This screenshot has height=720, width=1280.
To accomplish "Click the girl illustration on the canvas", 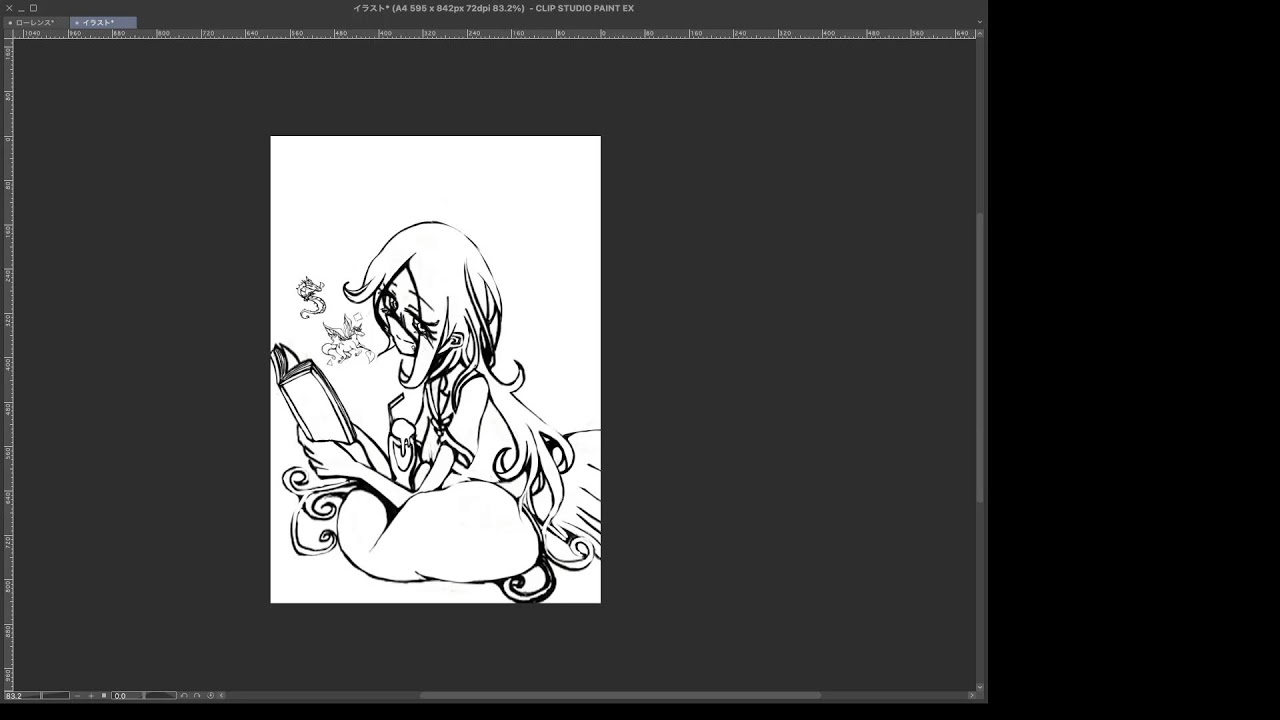I will [436, 369].
